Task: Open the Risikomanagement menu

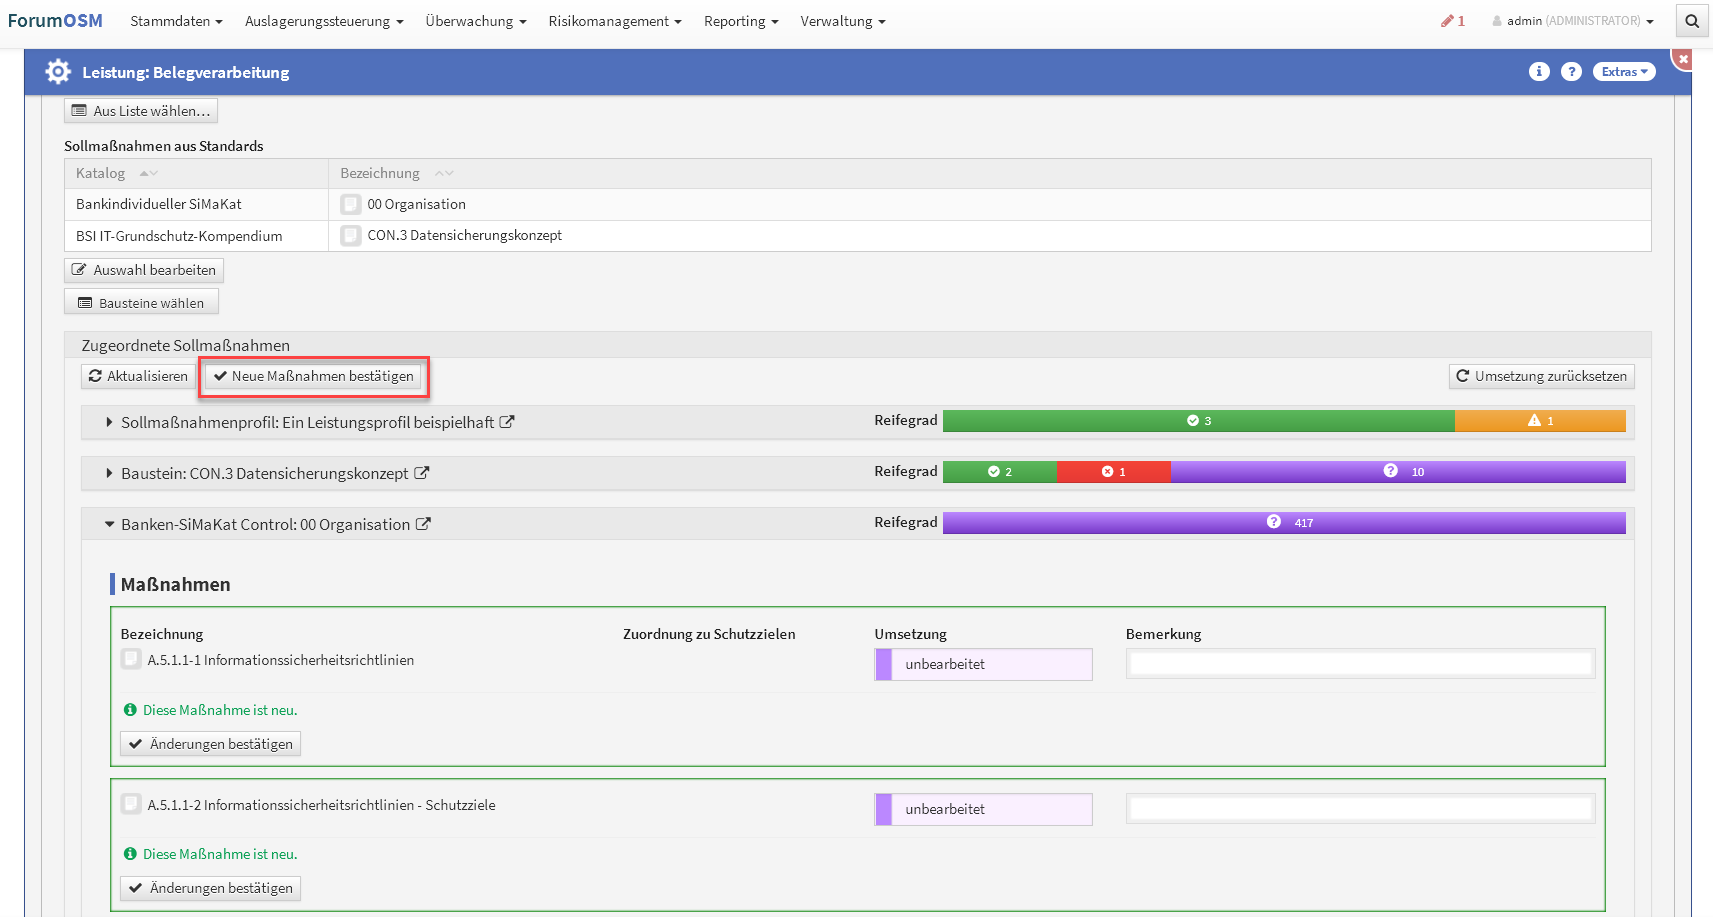Action: (614, 21)
